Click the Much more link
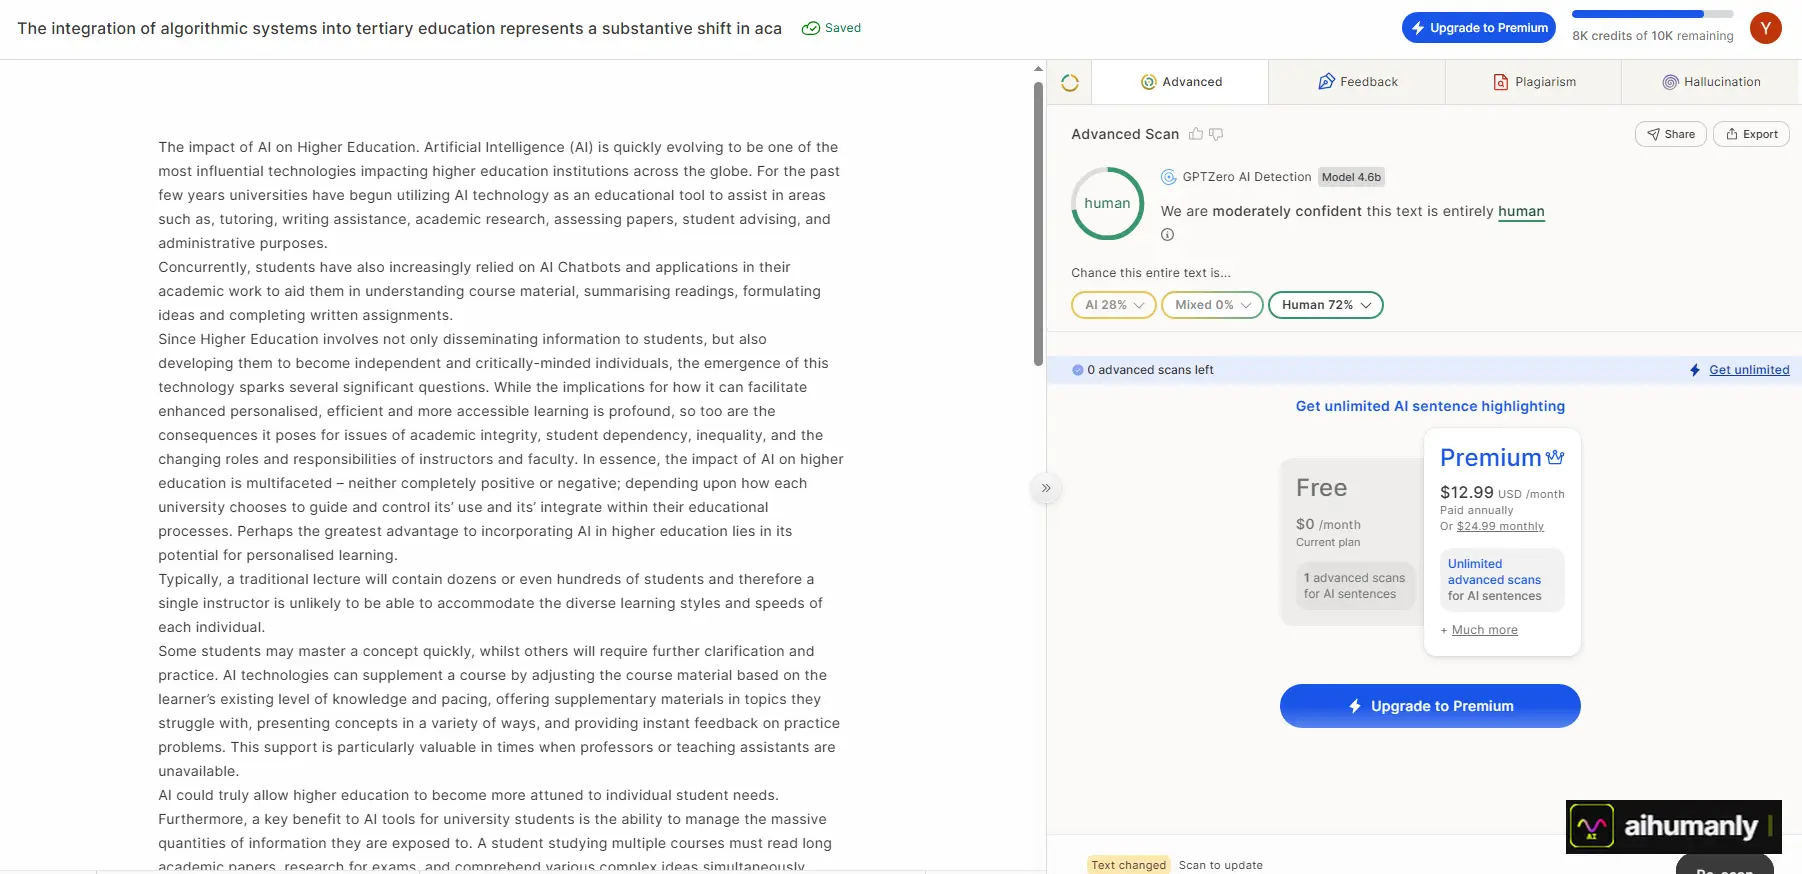This screenshot has height=874, width=1802. (1484, 630)
